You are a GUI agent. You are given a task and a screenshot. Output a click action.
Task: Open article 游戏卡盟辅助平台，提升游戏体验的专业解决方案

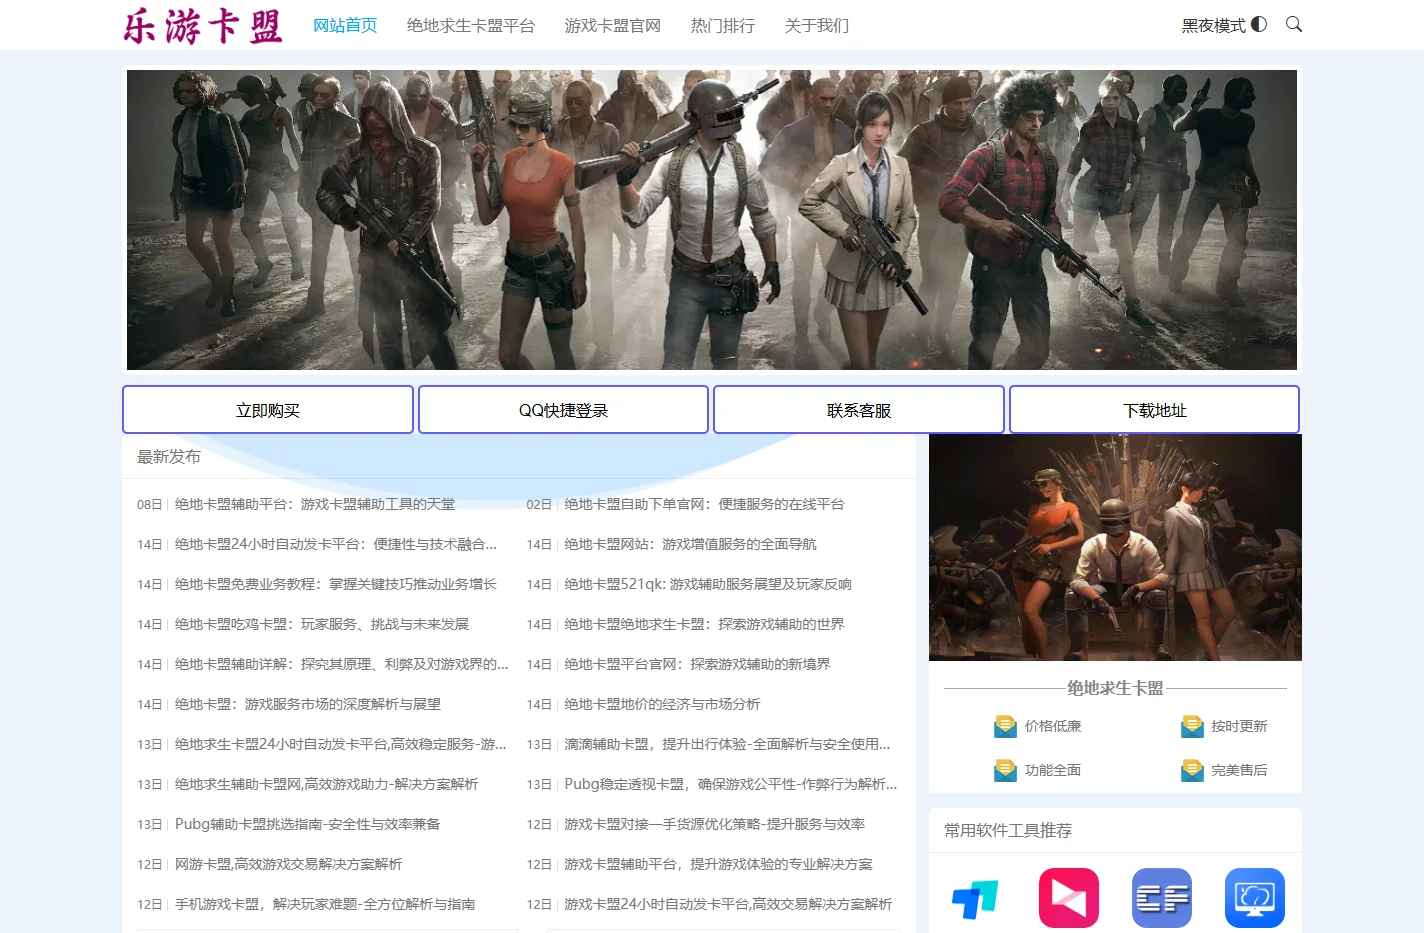[x=718, y=864]
